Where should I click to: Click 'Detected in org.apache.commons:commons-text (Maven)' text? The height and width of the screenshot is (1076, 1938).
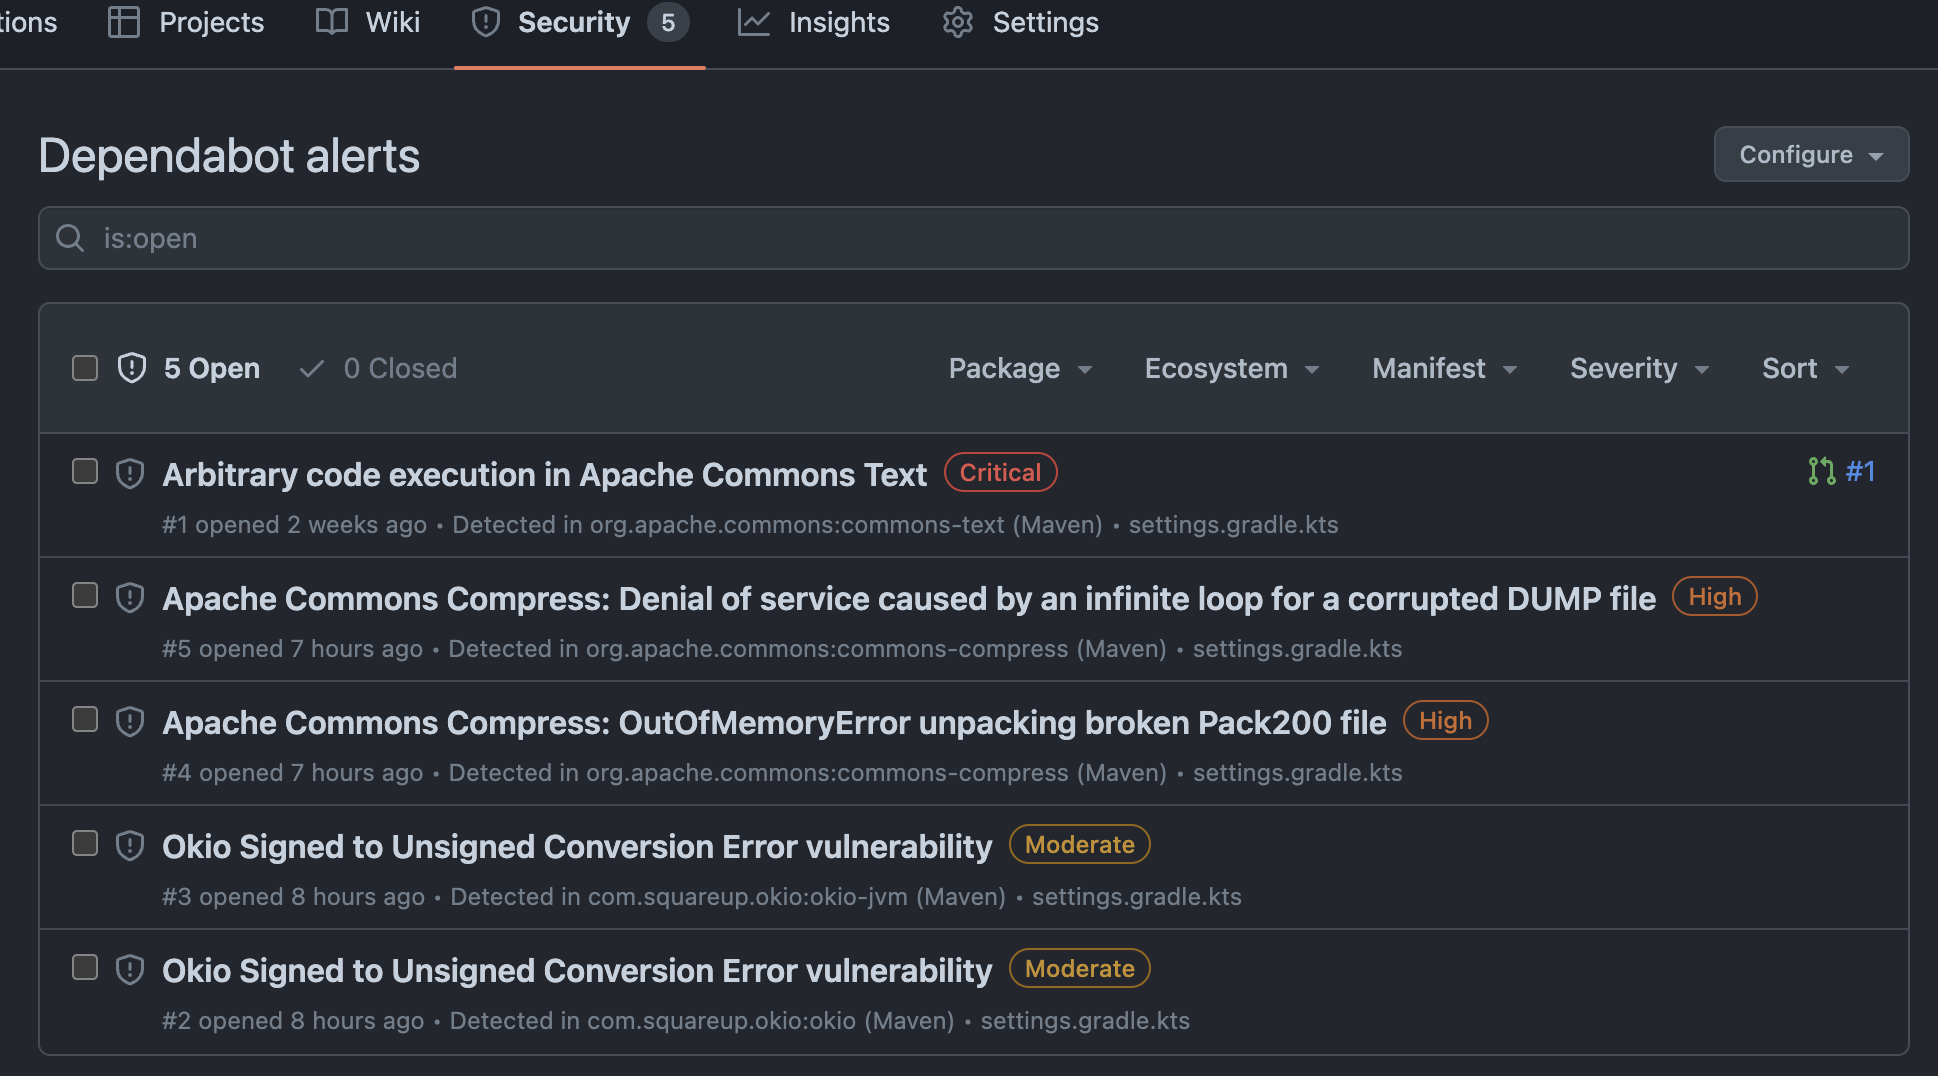pos(777,525)
